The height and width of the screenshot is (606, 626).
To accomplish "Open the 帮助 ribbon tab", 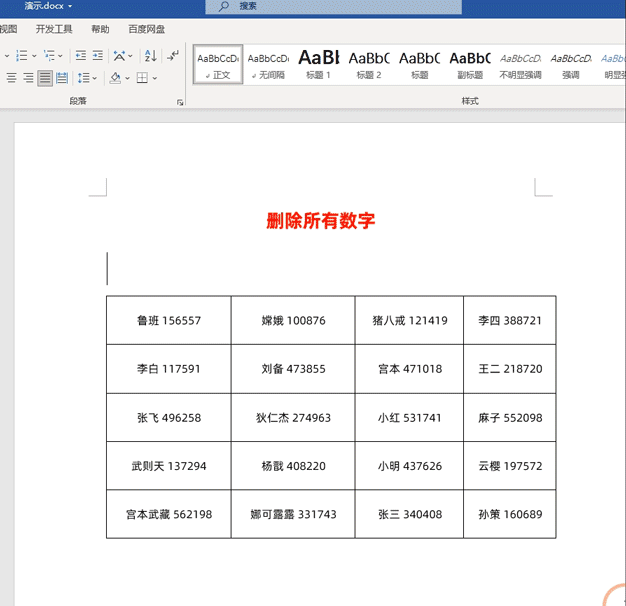I will point(100,29).
